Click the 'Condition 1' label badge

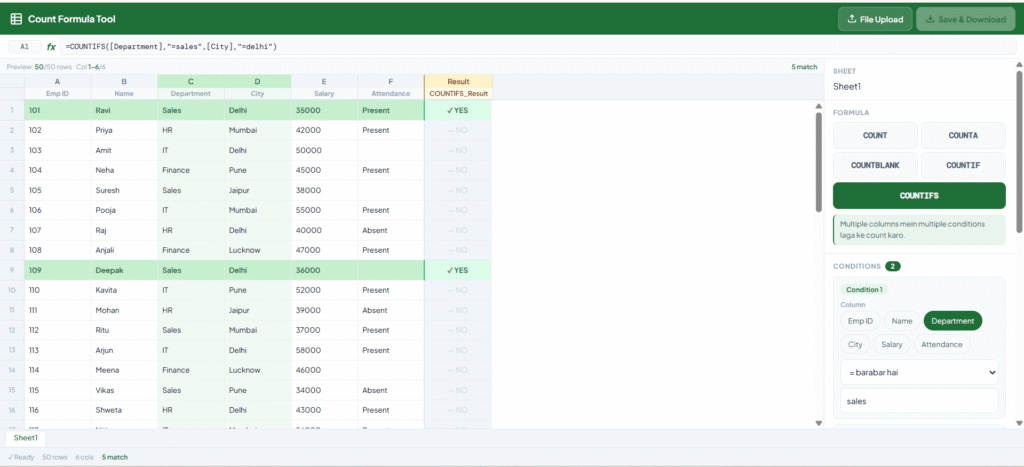pyautogui.click(x=864, y=290)
